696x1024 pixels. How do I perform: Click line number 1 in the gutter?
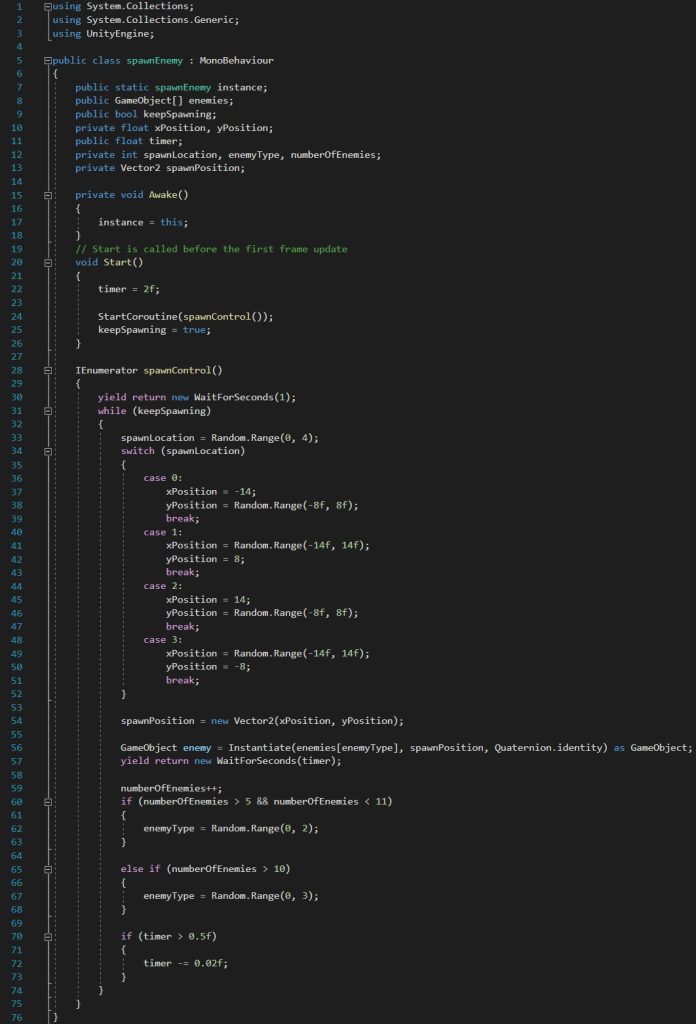click(x=19, y=7)
